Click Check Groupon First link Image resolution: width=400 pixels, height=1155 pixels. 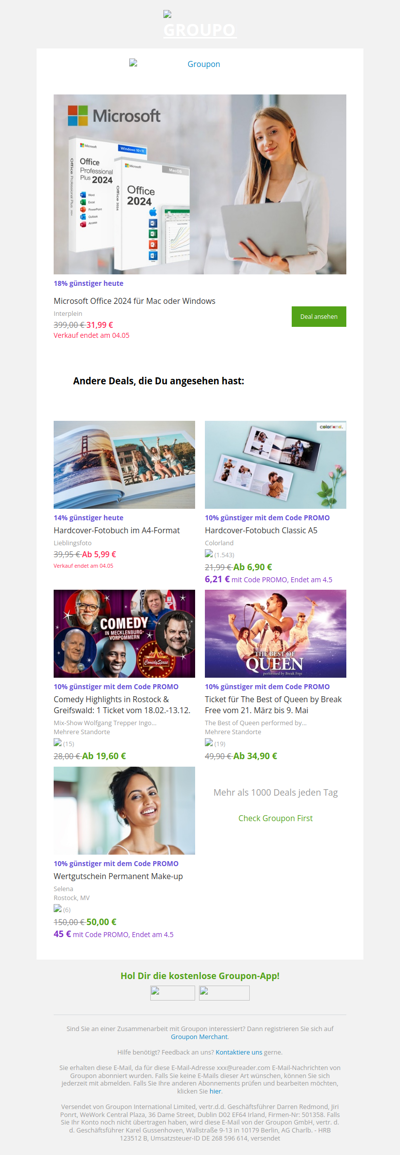(x=276, y=818)
